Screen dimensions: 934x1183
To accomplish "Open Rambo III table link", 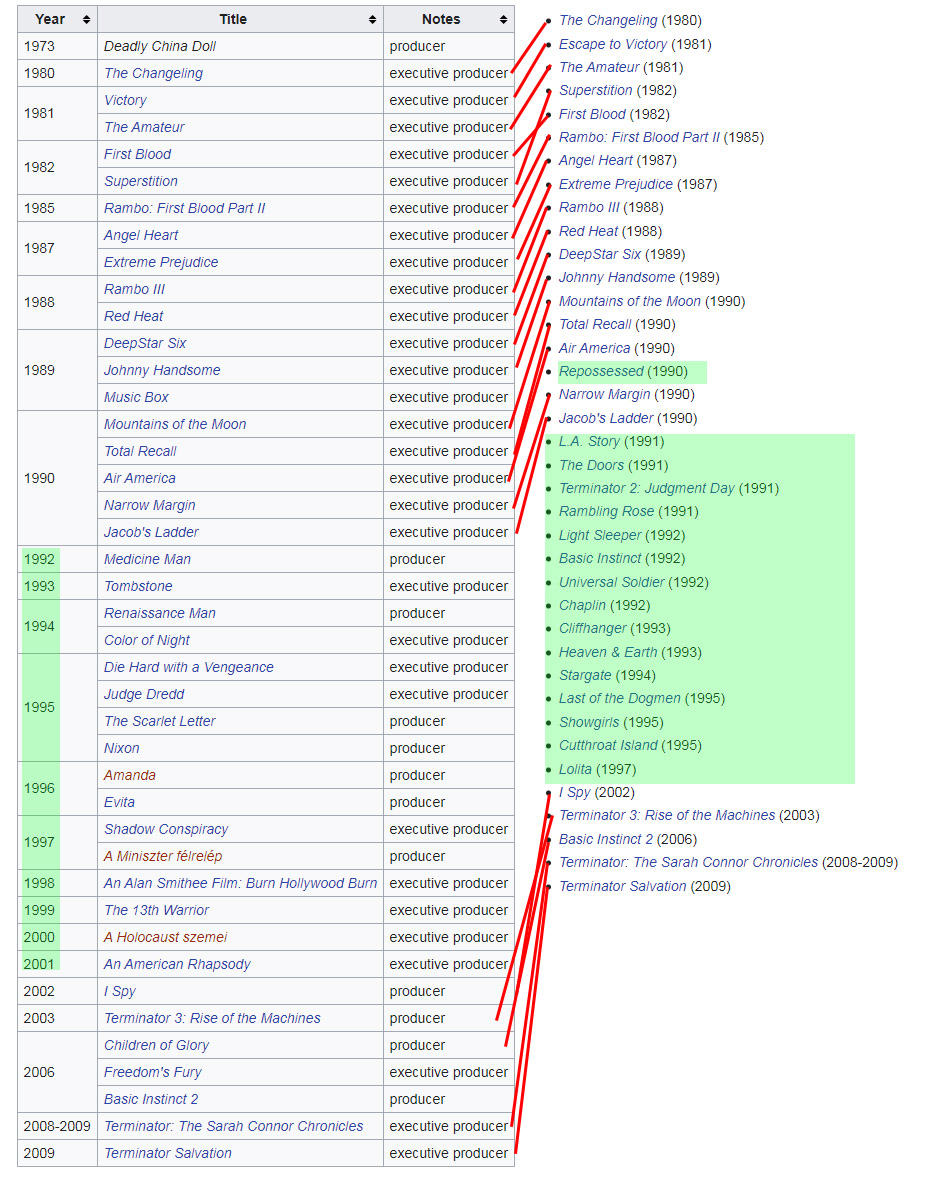I will pyautogui.click(x=134, y=289).
